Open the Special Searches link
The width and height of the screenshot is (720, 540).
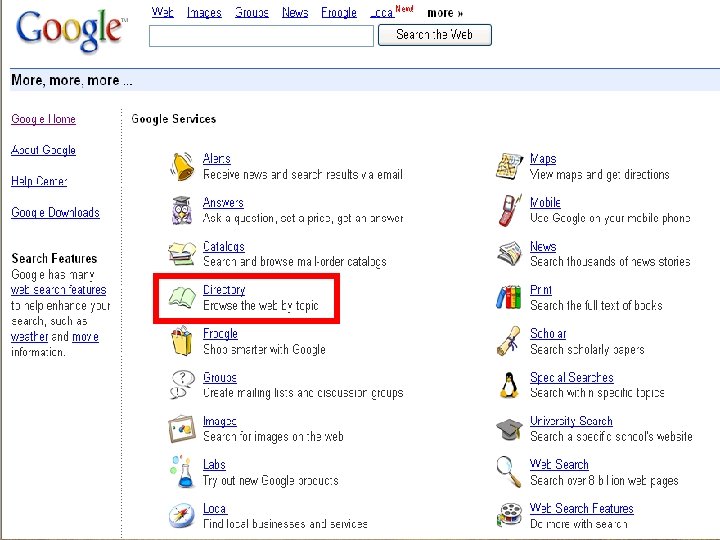pyautogui.click(x=572, y=377)
